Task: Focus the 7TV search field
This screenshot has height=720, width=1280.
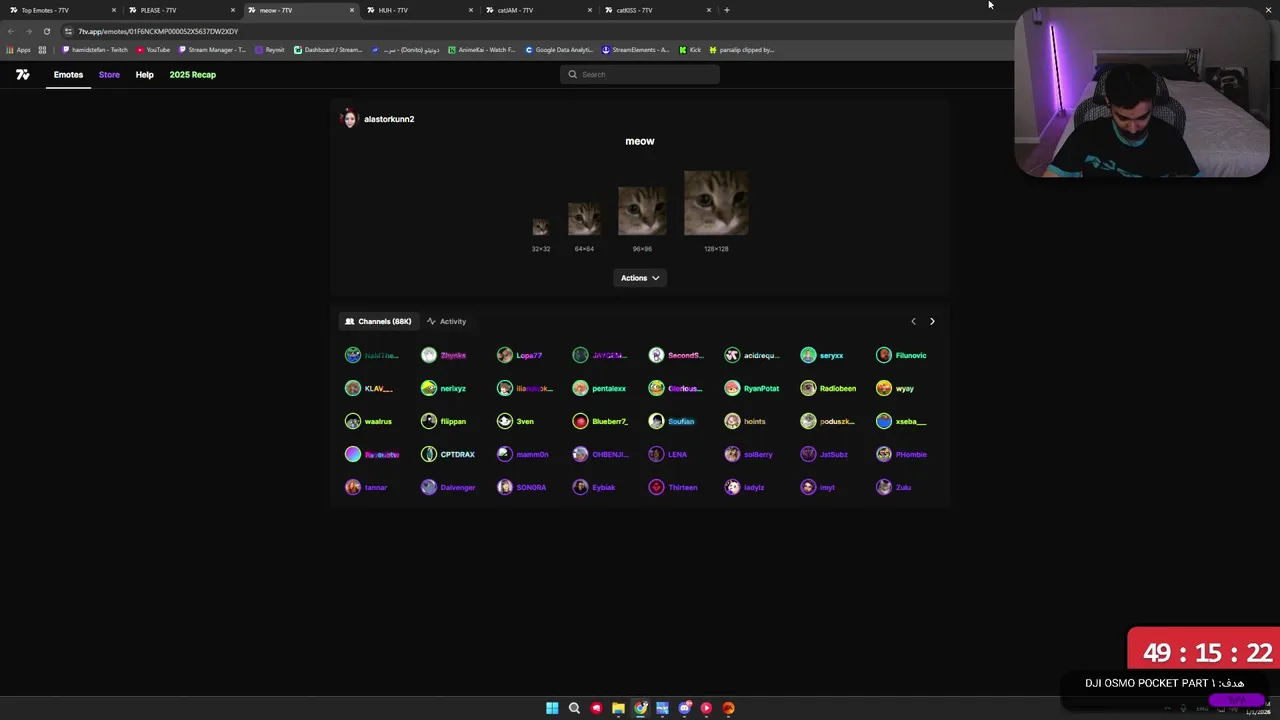Action: (640, 74)
